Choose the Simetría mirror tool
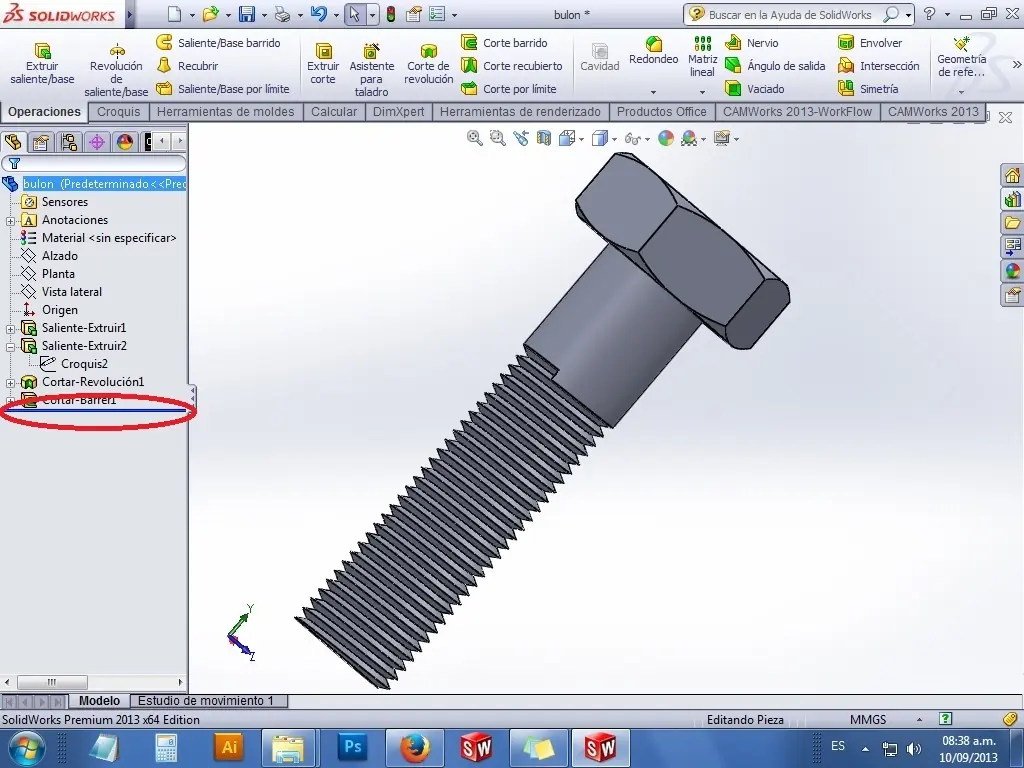Image resolution: width=1024 pixels, height=768 pixels. point(868,88)
